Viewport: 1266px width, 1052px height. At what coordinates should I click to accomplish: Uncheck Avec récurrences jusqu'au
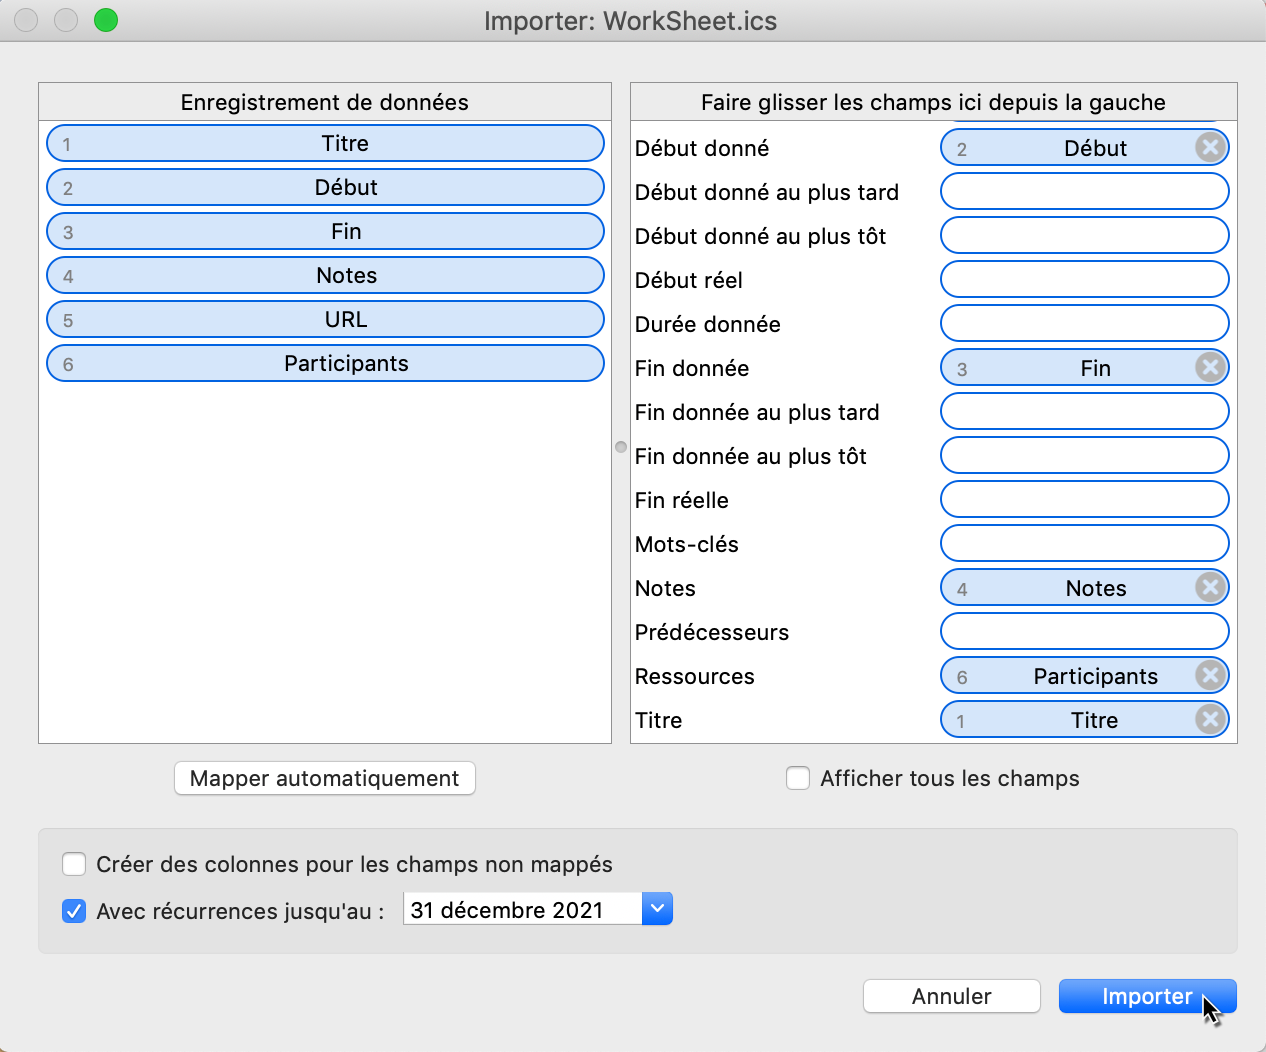coord(74,911)
